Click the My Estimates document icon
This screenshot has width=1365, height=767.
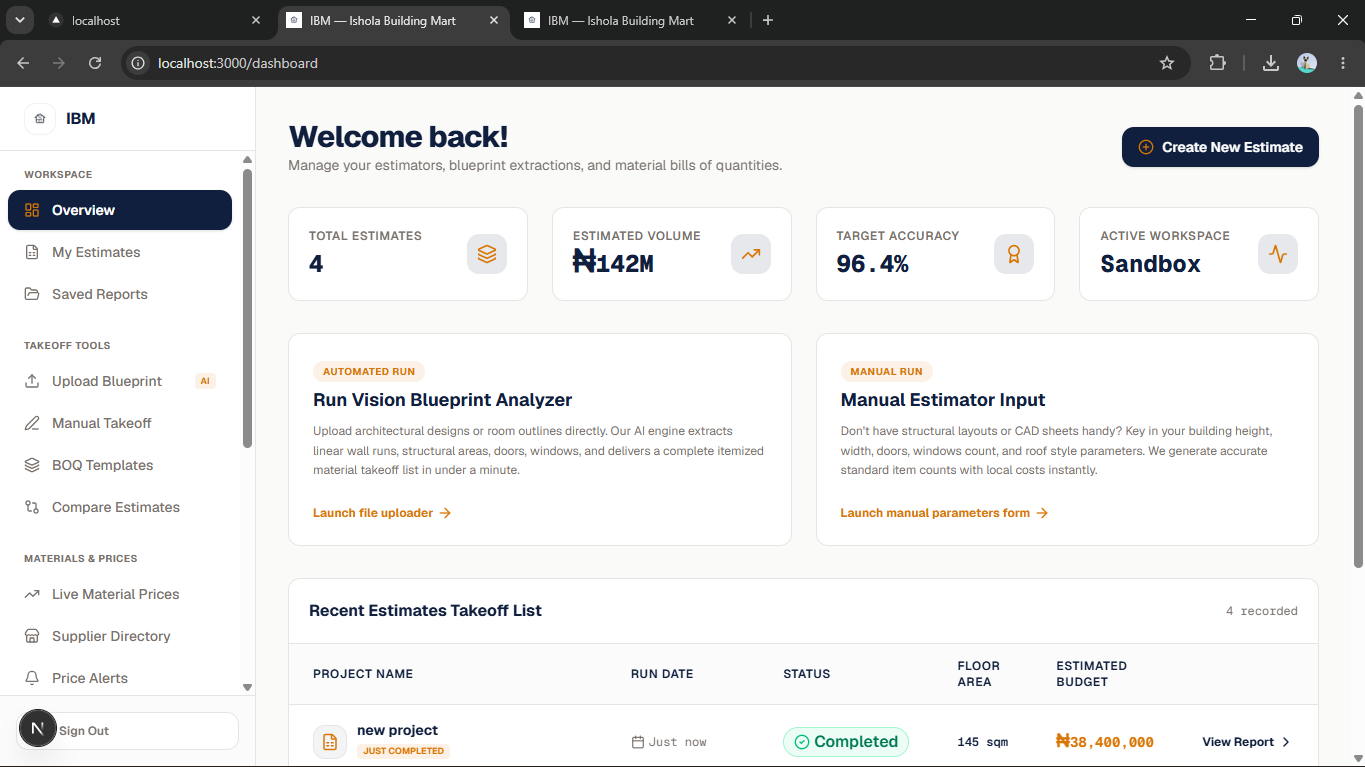(x=32, y=252)
